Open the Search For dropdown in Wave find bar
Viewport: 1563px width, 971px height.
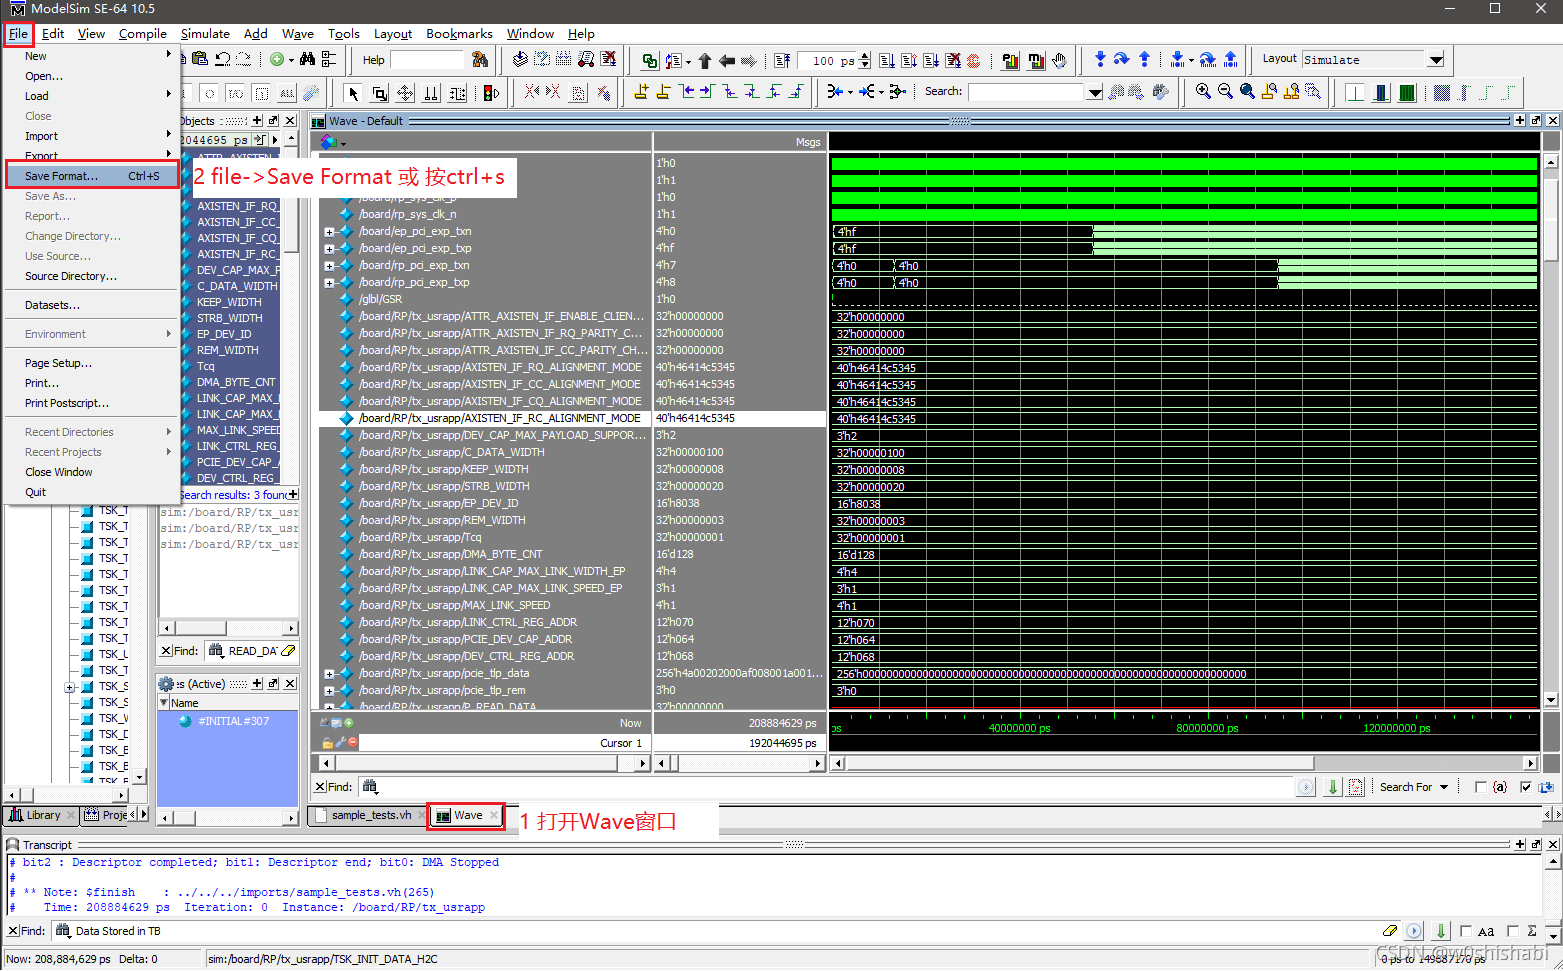[x=1414, y=787]
